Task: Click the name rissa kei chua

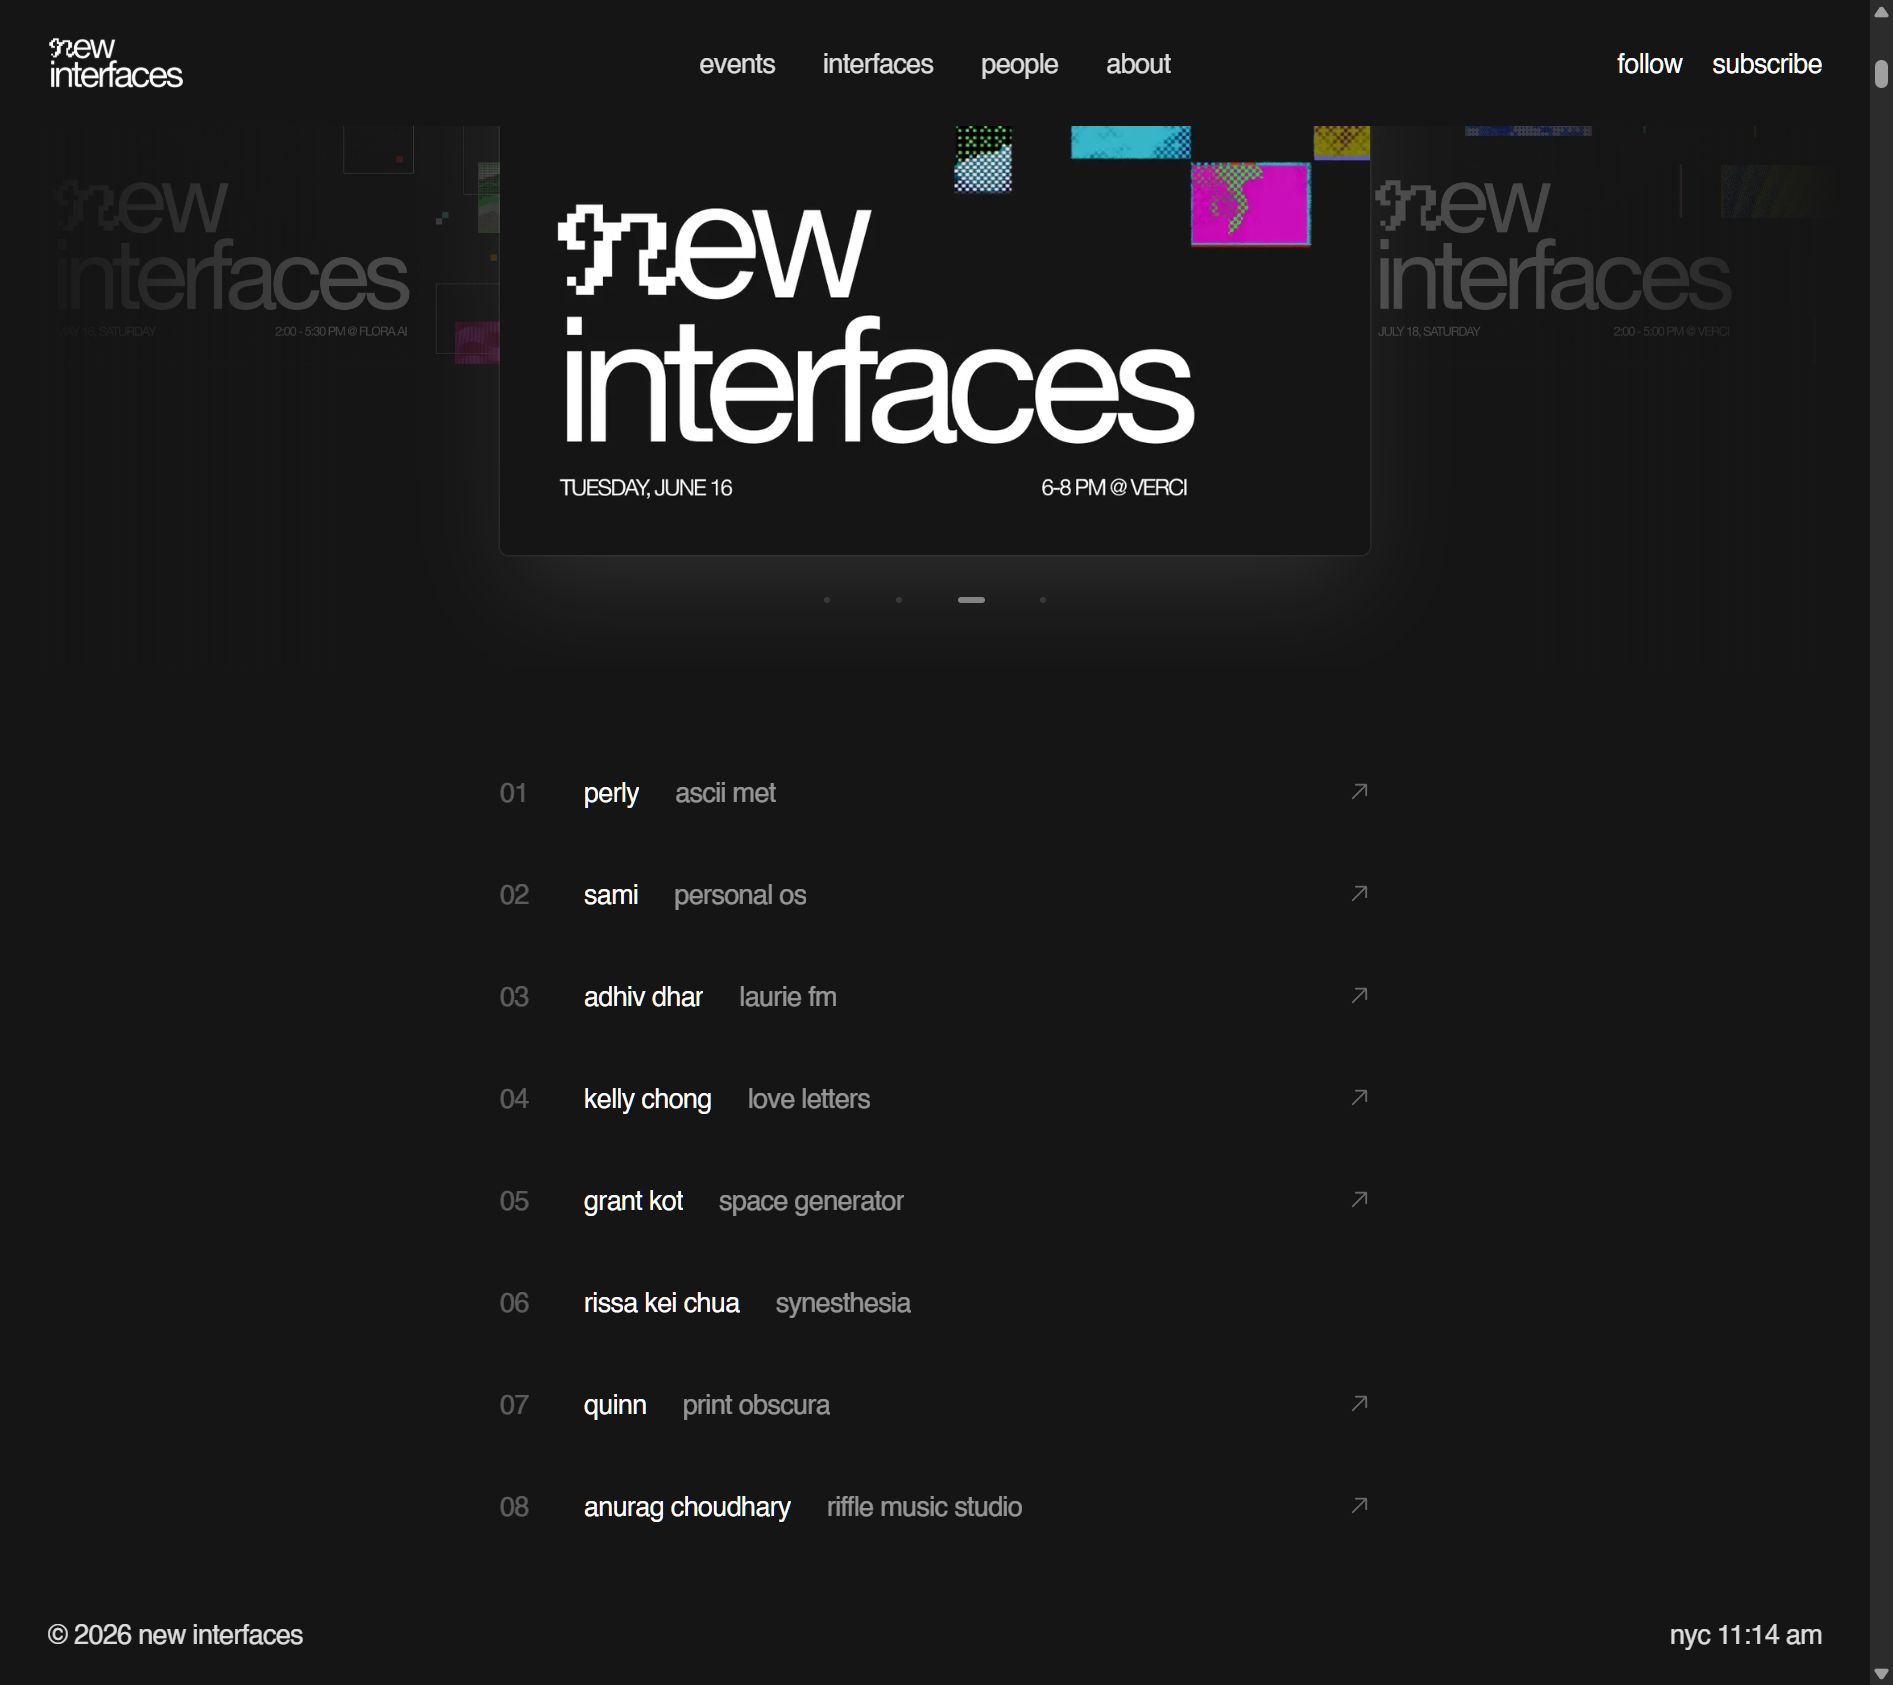Action: coord(661,1303)
